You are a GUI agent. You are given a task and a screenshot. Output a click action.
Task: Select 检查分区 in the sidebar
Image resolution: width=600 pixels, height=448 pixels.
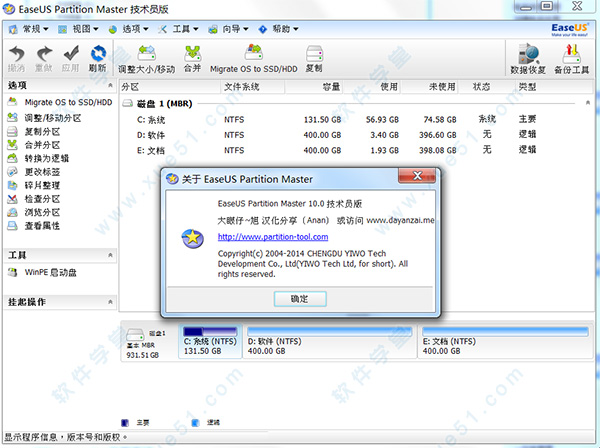41,199
